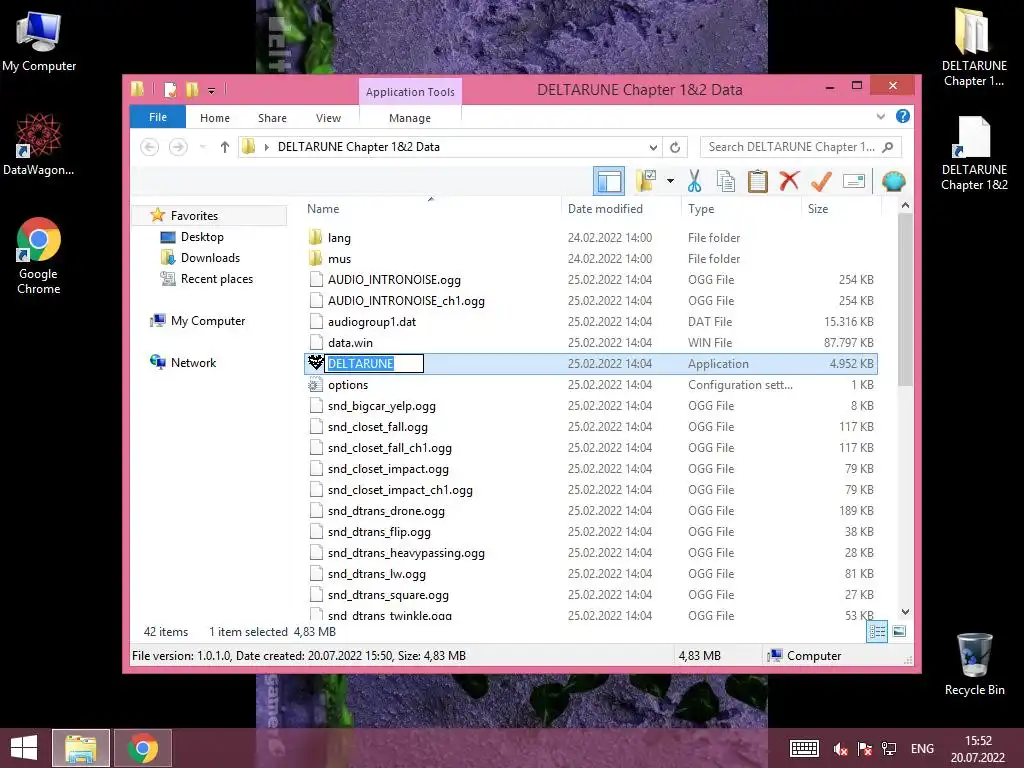Click the muted volume tray icon
This screenshot has width=1024, height=768.
[840, 748]
